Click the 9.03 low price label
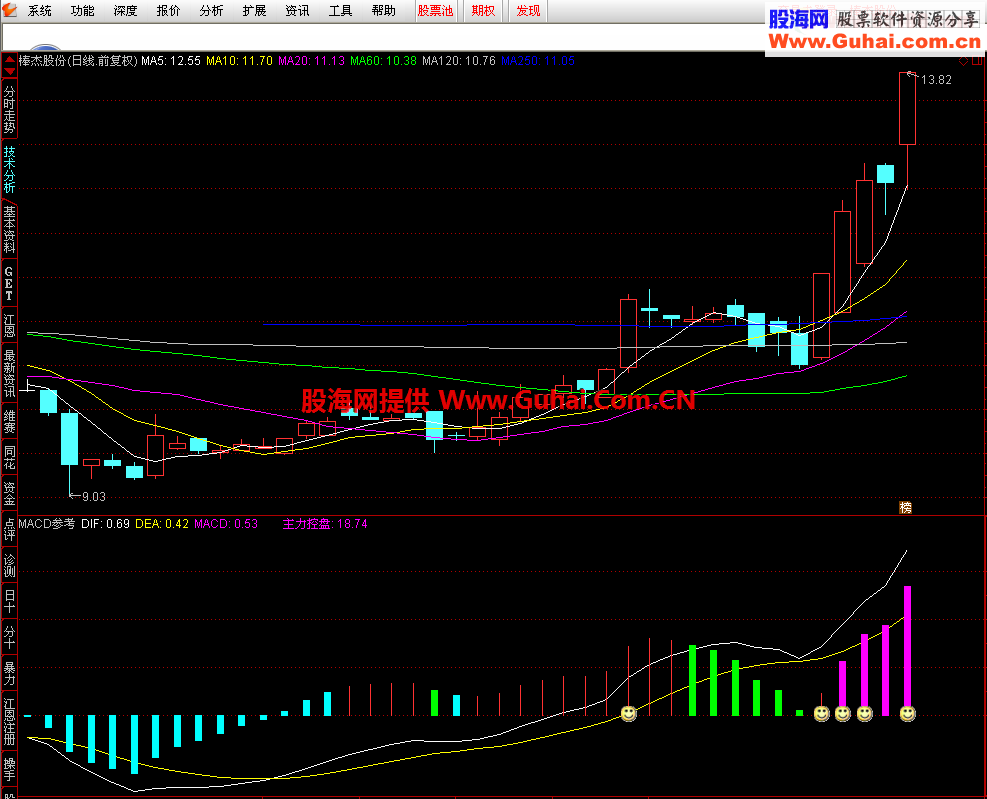987x799 pixels. click(94, 497)
